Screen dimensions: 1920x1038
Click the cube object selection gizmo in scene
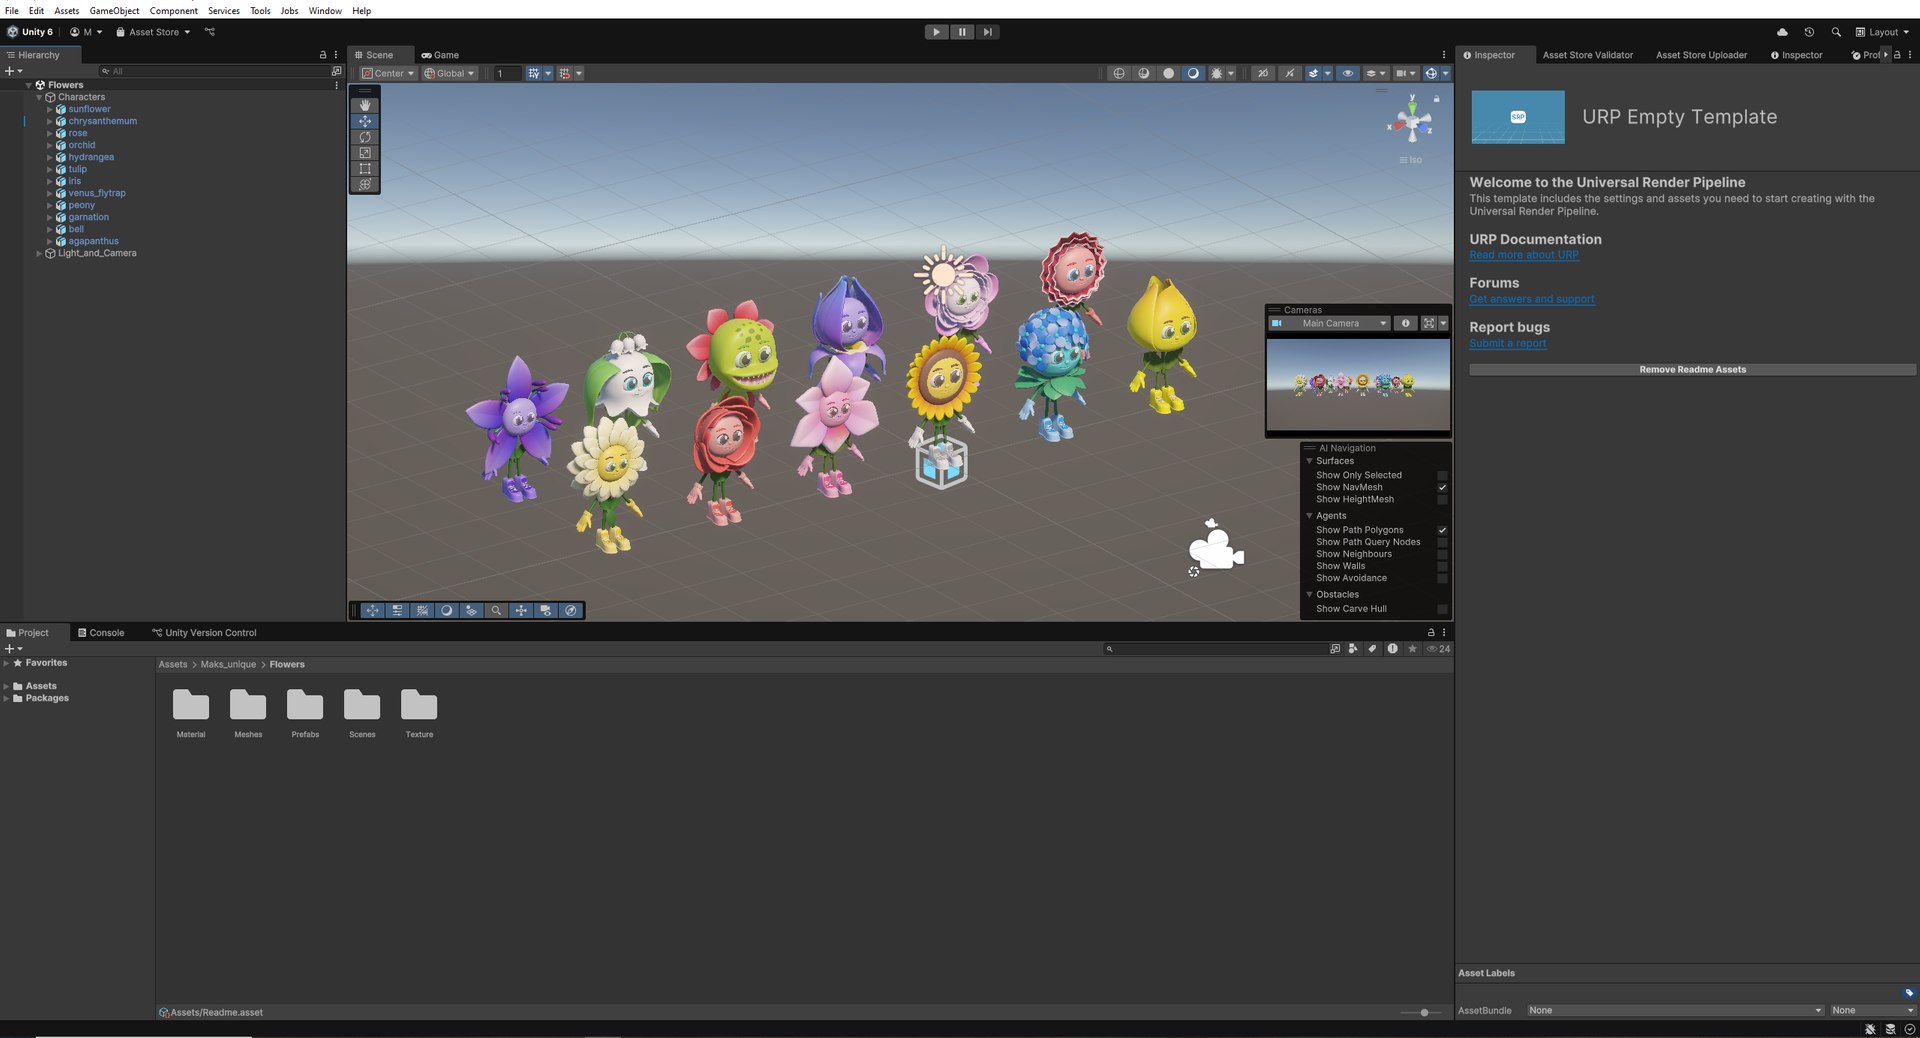[x=942, y=462]
